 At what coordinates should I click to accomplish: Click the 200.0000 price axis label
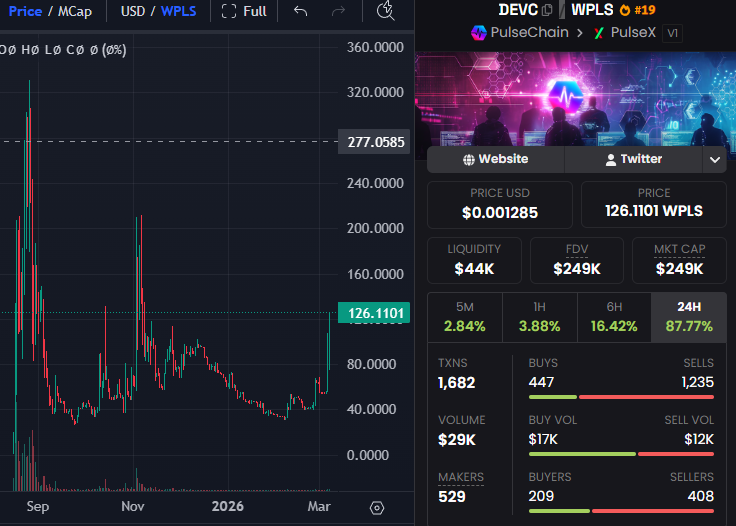tap(375, 229)
